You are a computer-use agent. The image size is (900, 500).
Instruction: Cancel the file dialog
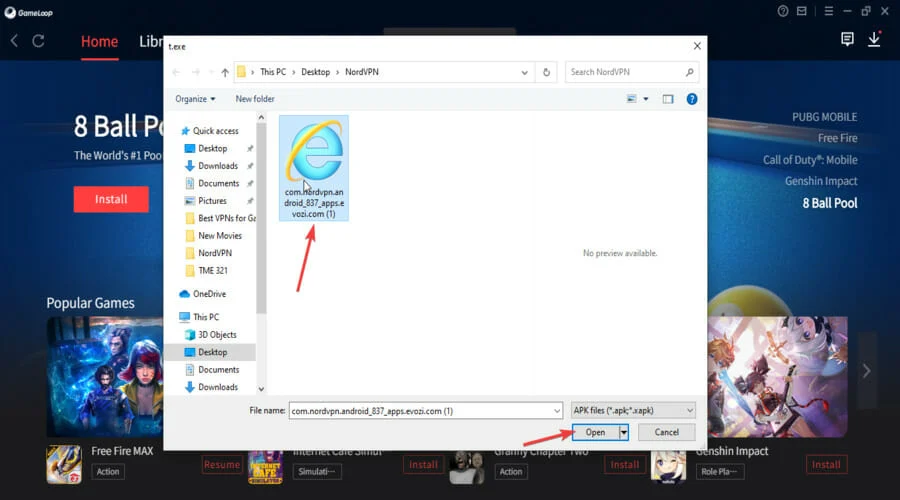(666, 432)
